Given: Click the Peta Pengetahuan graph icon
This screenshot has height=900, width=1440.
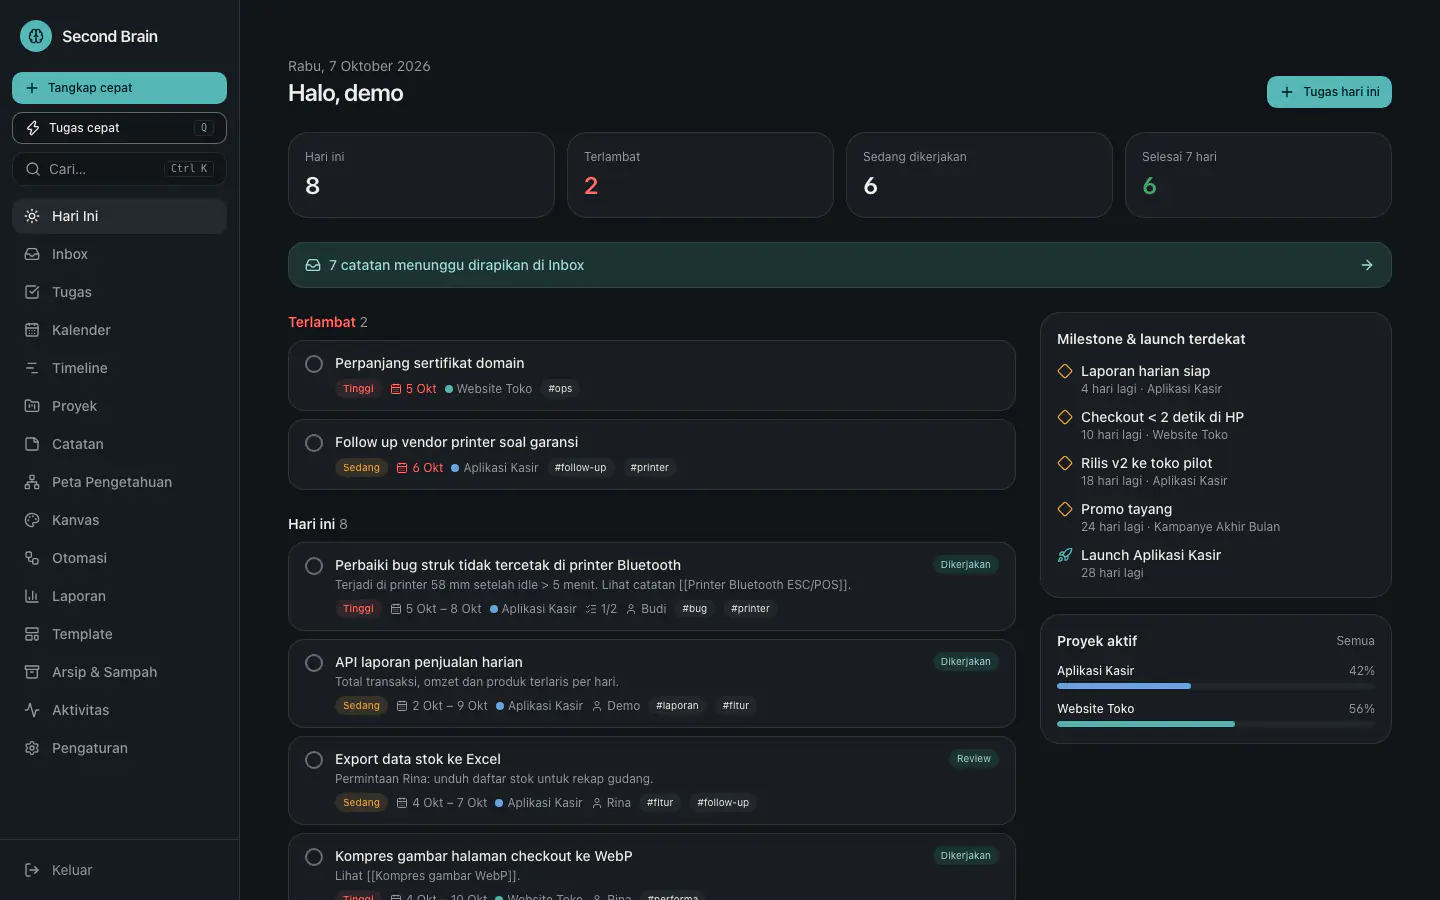Looking at the screenshot, I should tap(32, 482).
